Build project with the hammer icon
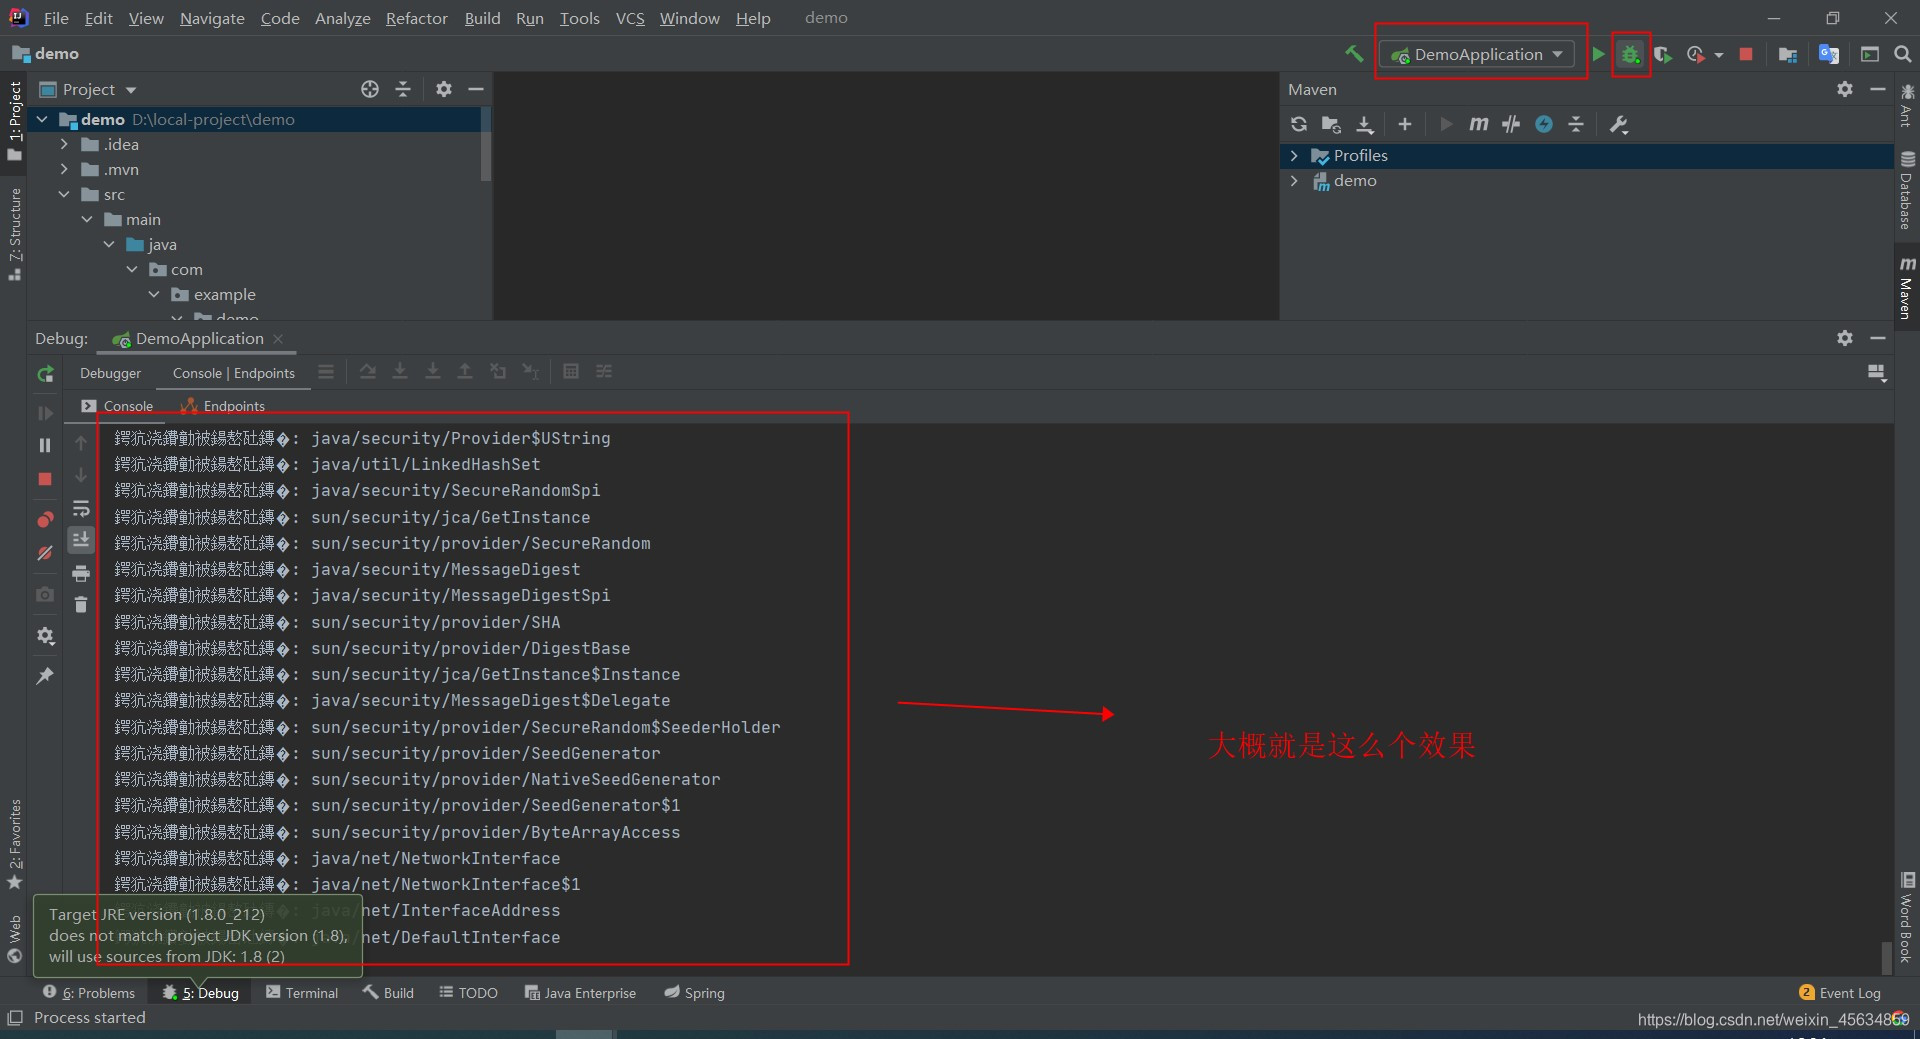The width and height of the screenshot is (1920, 1039). pos(1354,54)
